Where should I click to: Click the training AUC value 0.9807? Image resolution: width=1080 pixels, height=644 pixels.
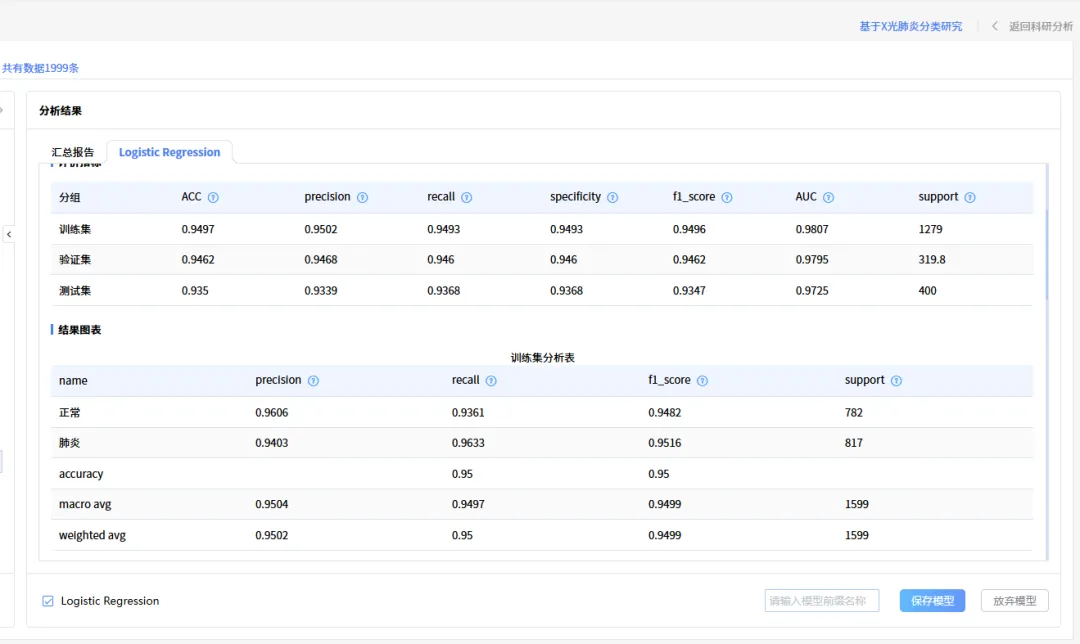point(812,229)
